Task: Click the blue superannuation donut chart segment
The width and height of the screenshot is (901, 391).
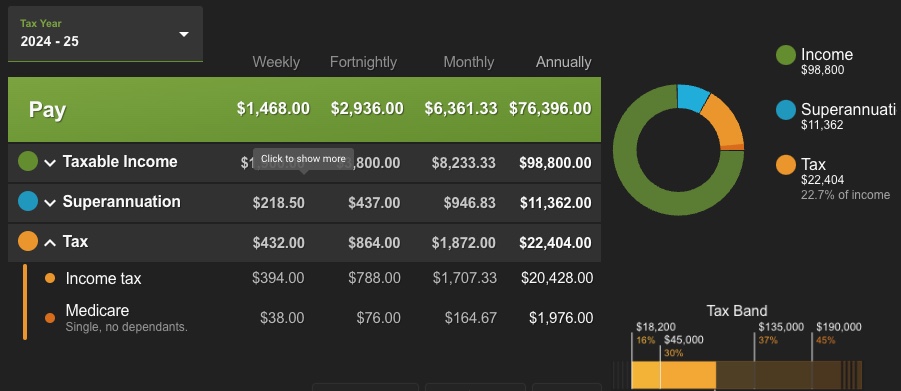Action: click(694, 97)
